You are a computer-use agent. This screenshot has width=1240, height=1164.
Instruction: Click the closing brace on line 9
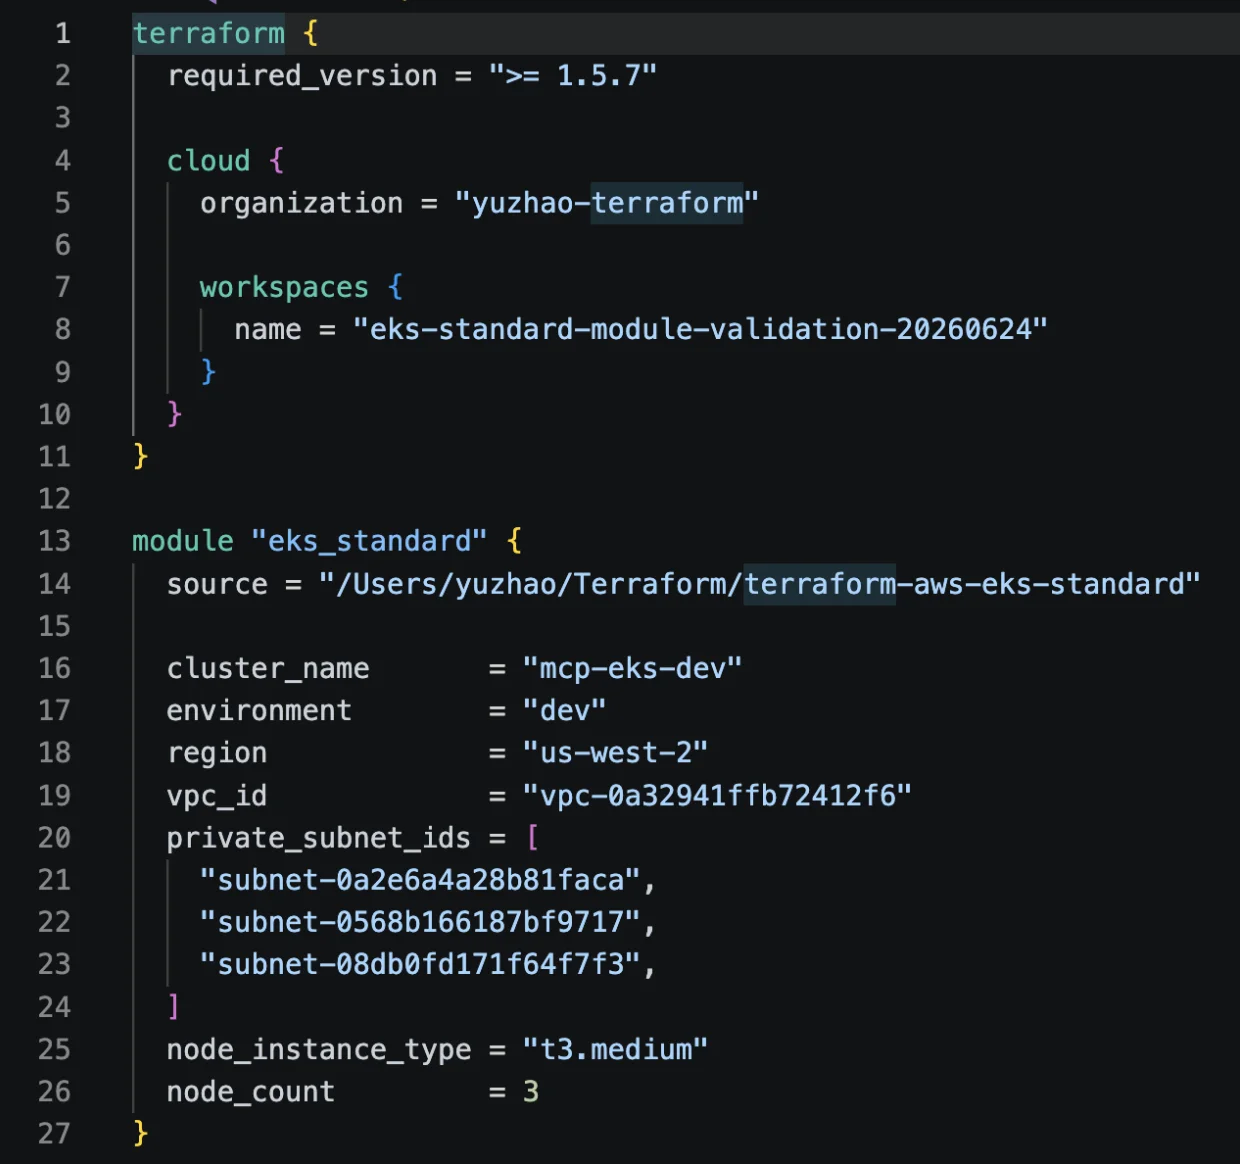point(208,372)
